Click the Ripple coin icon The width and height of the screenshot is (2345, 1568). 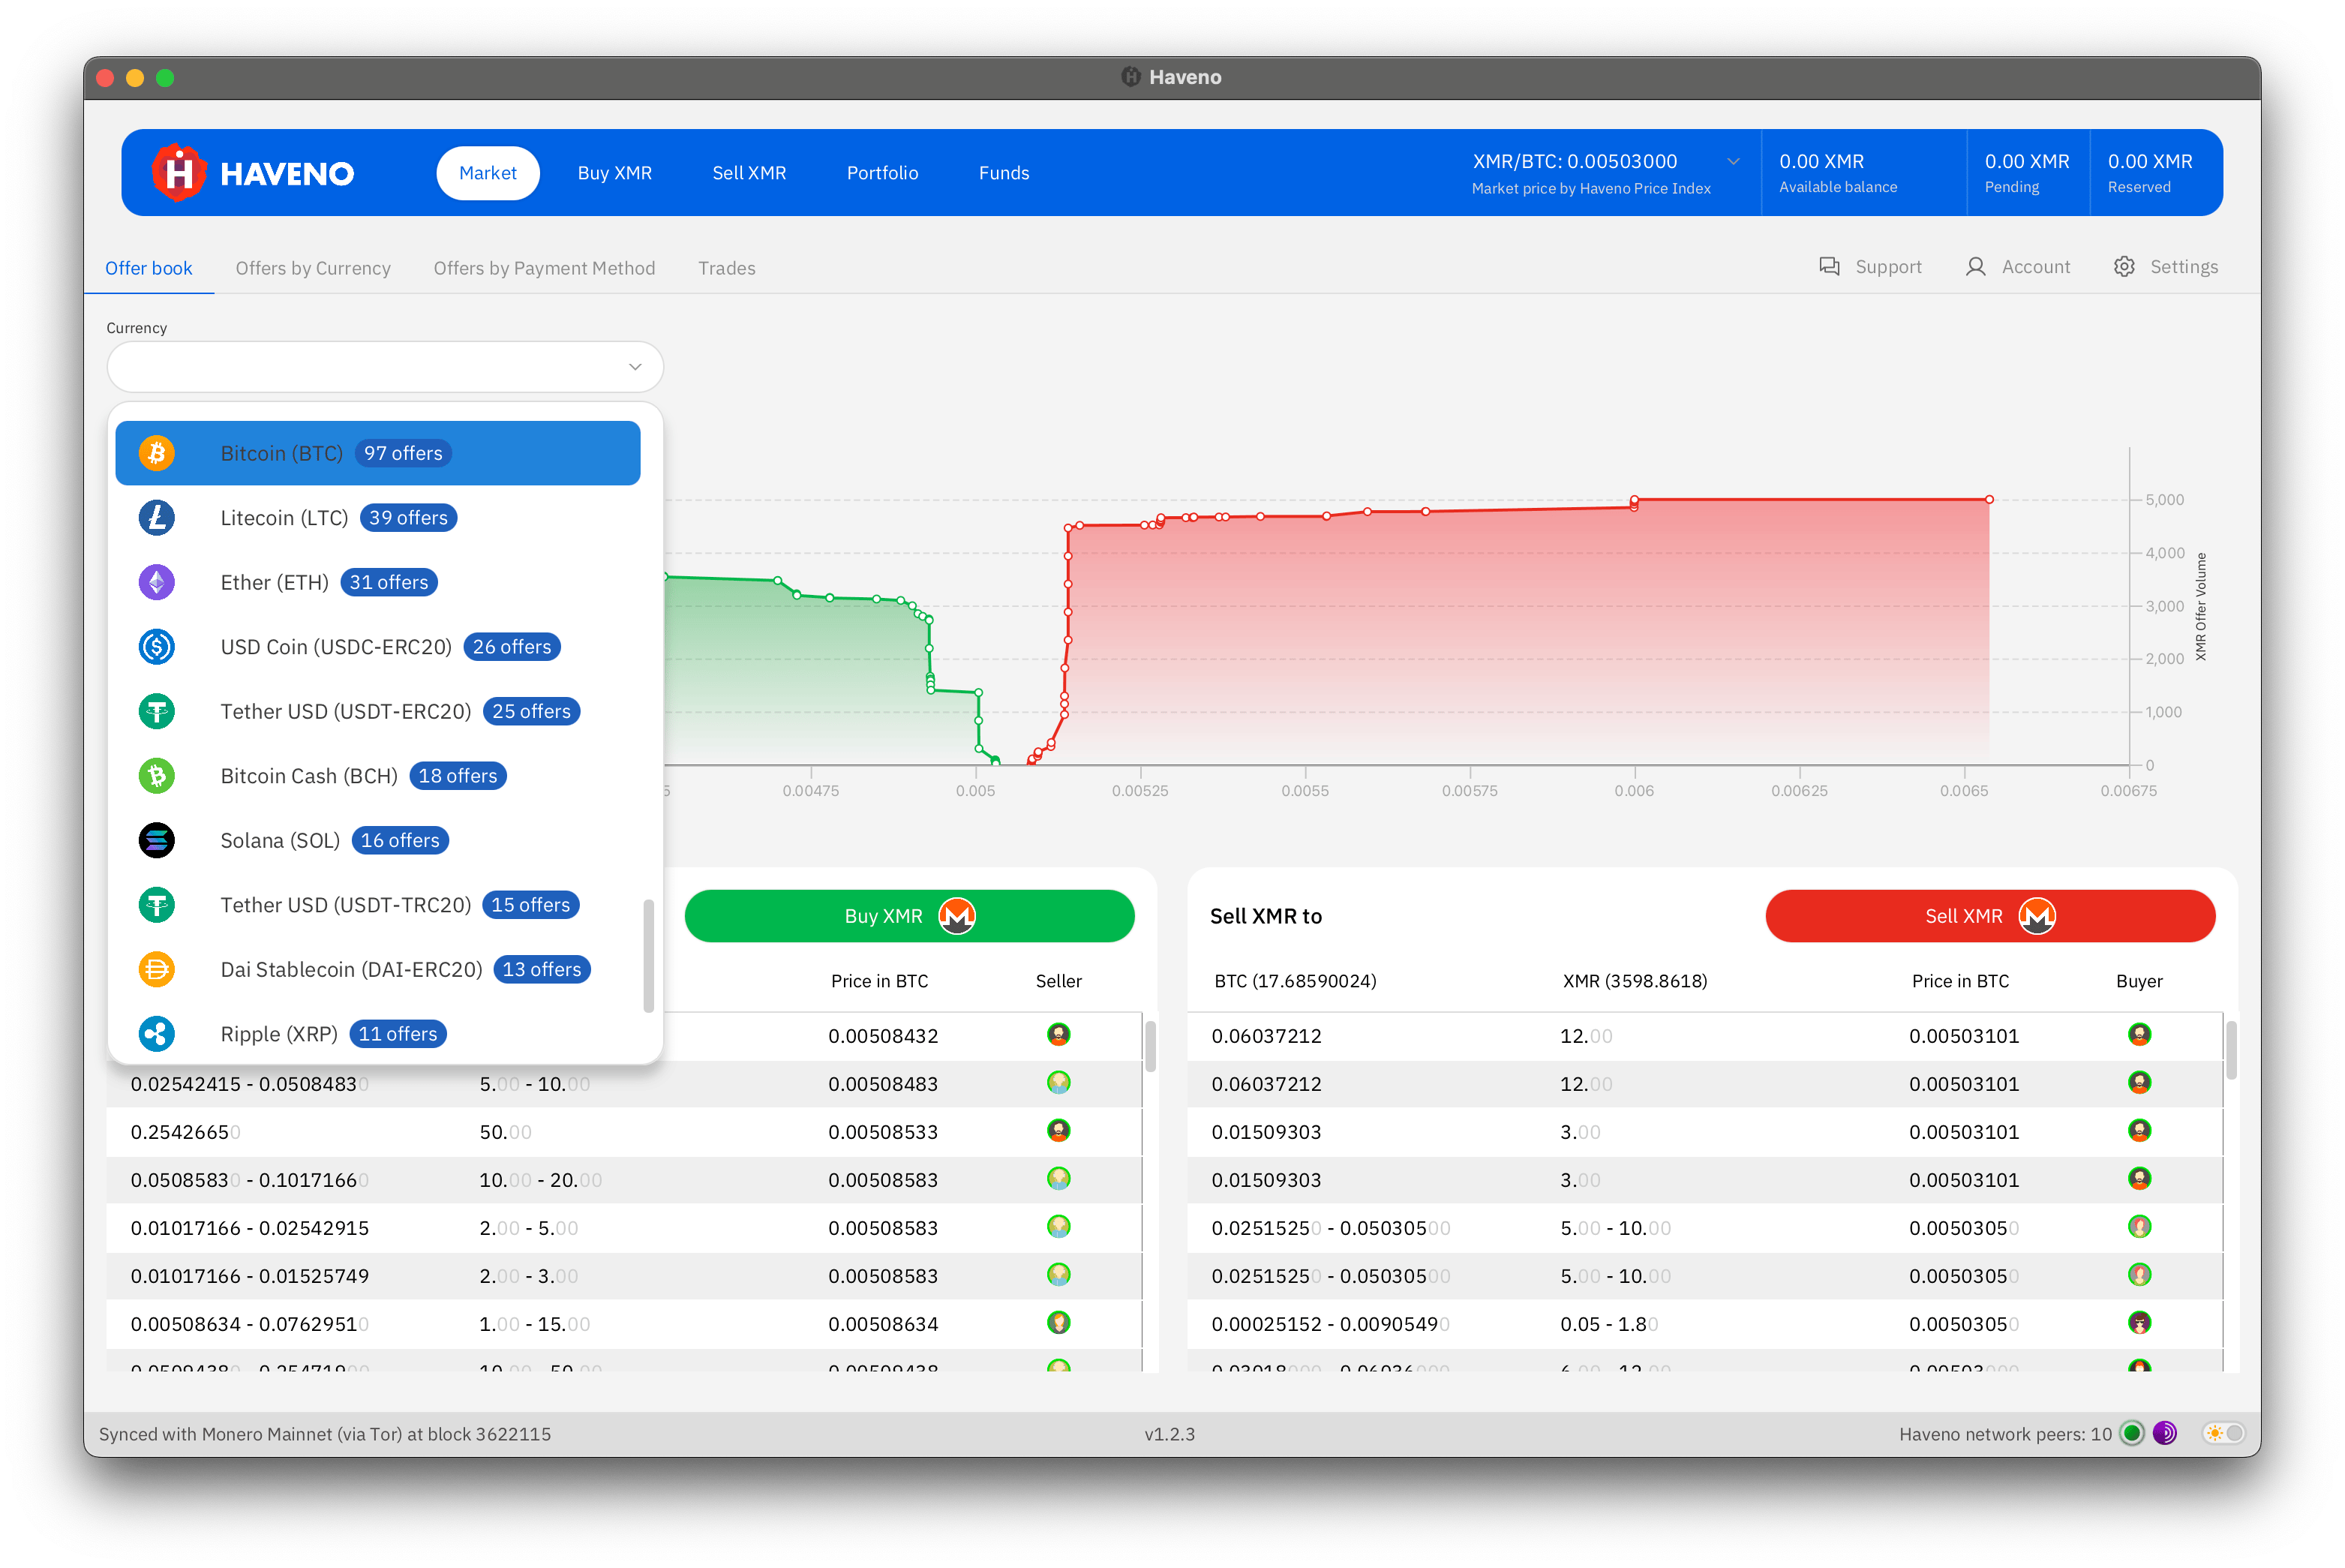pyautogui.click(x=157, y=1034)
